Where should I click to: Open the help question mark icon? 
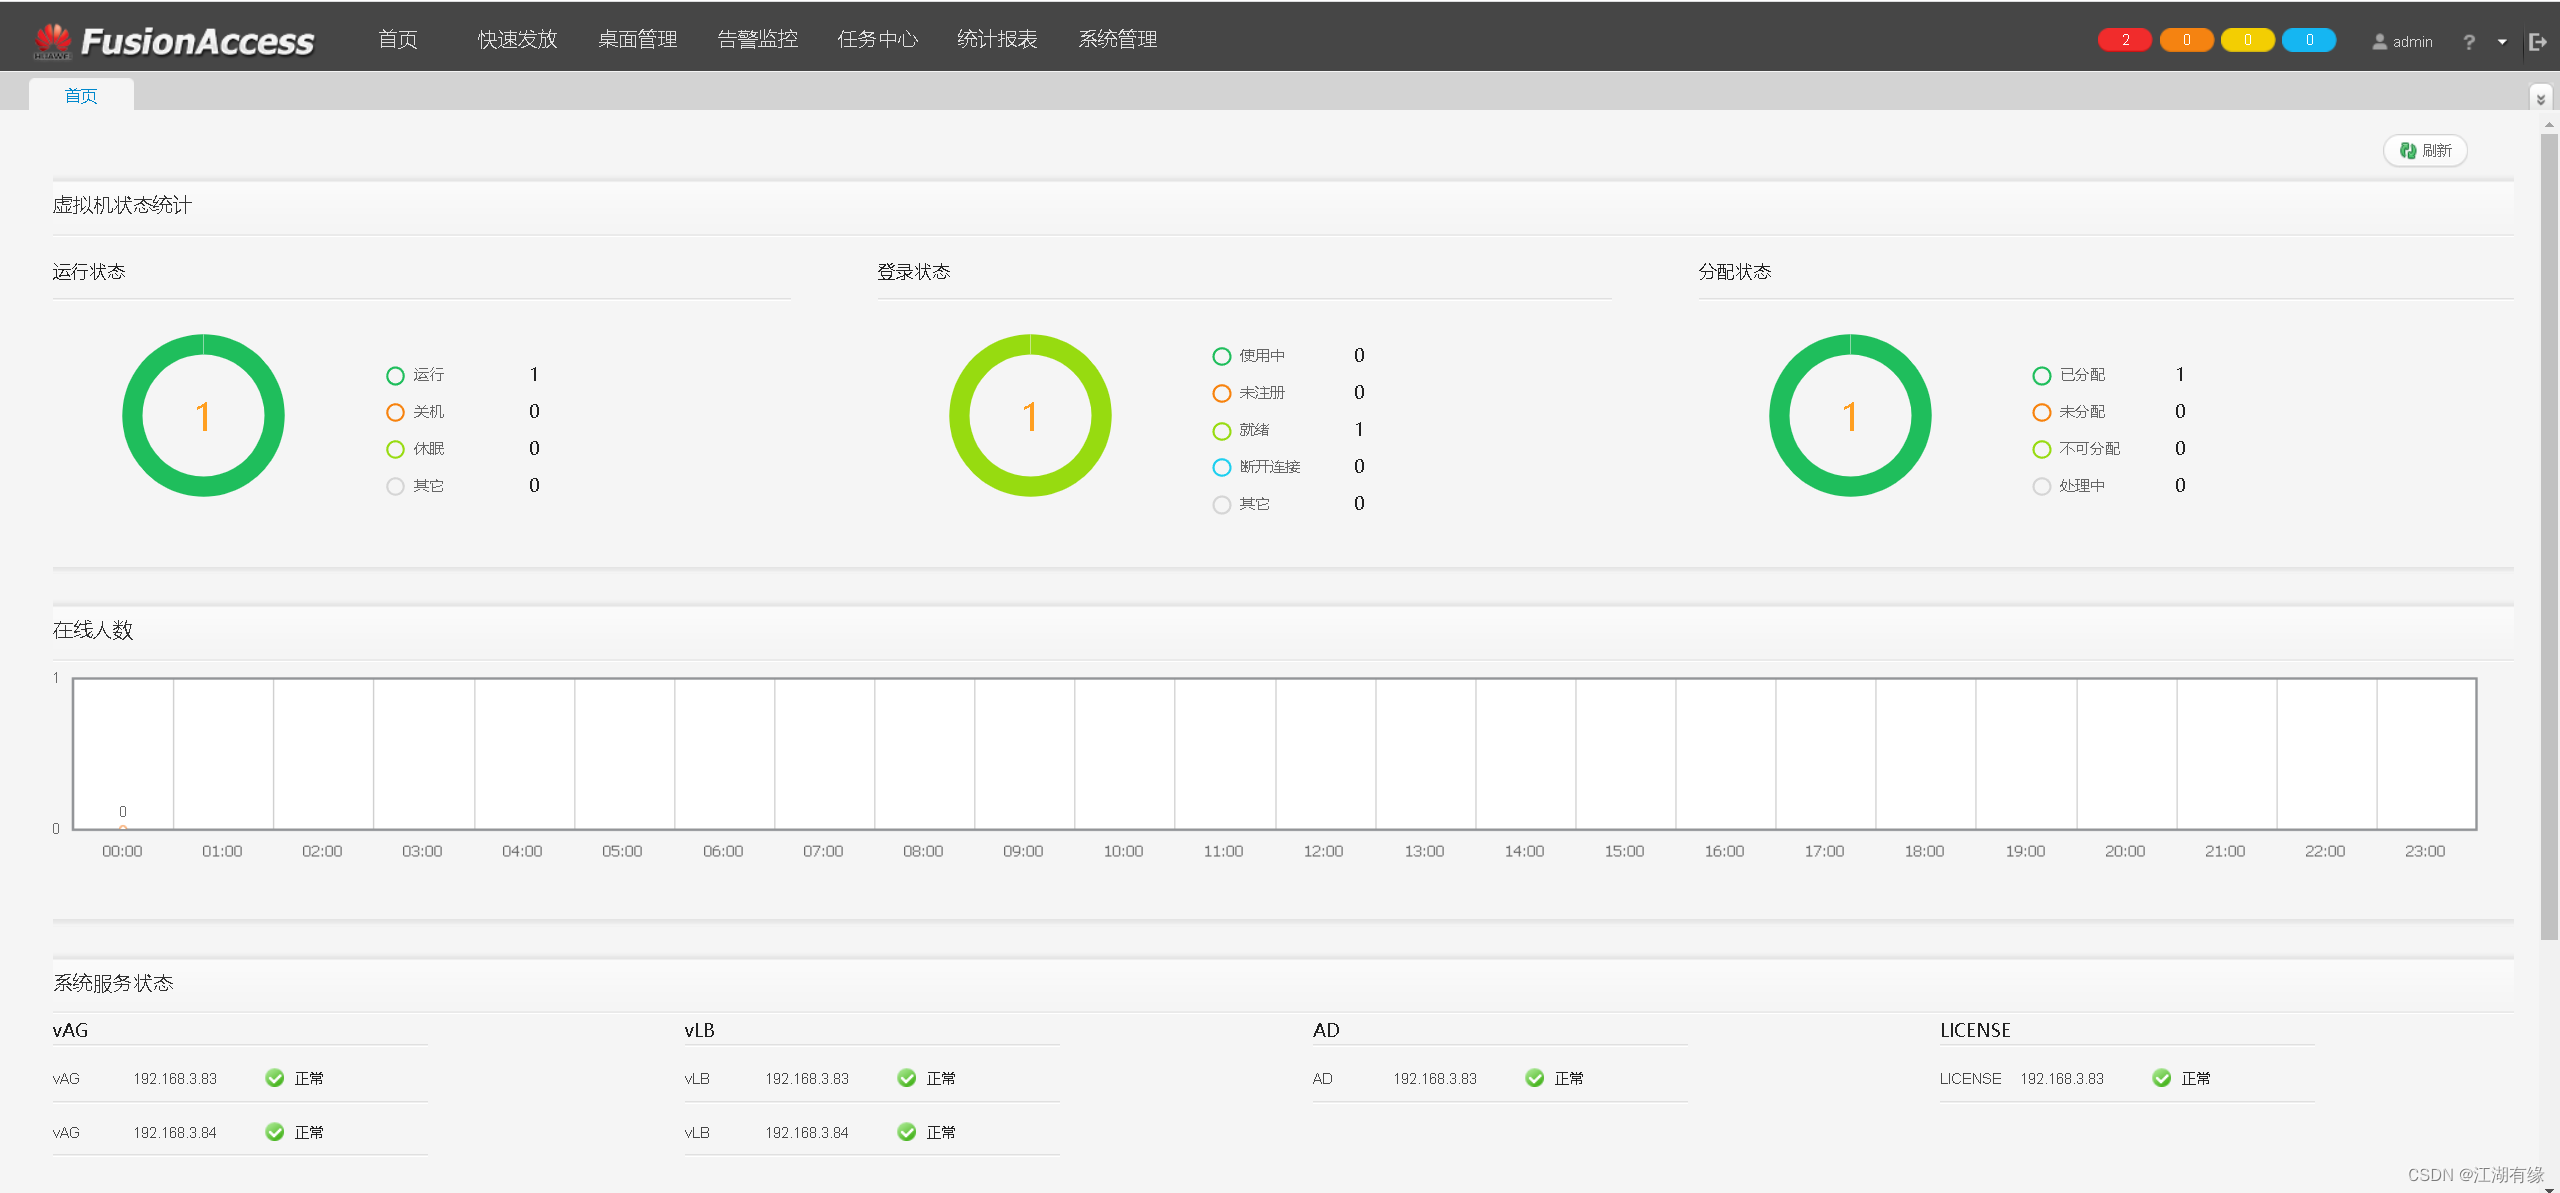pos(2469,42)
